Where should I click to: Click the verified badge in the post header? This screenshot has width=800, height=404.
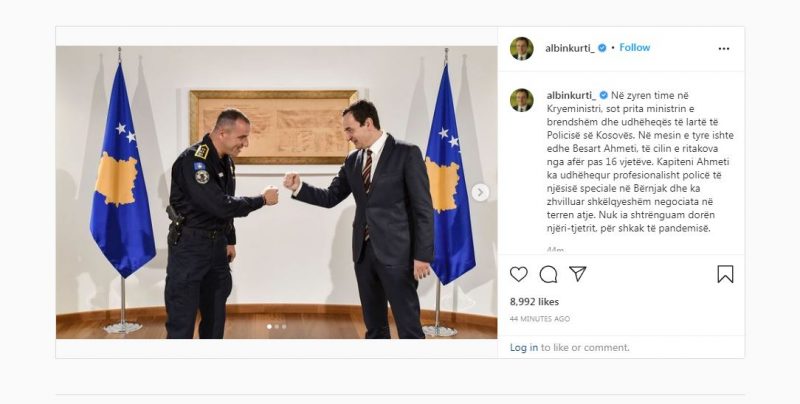(x=602, y=48)
